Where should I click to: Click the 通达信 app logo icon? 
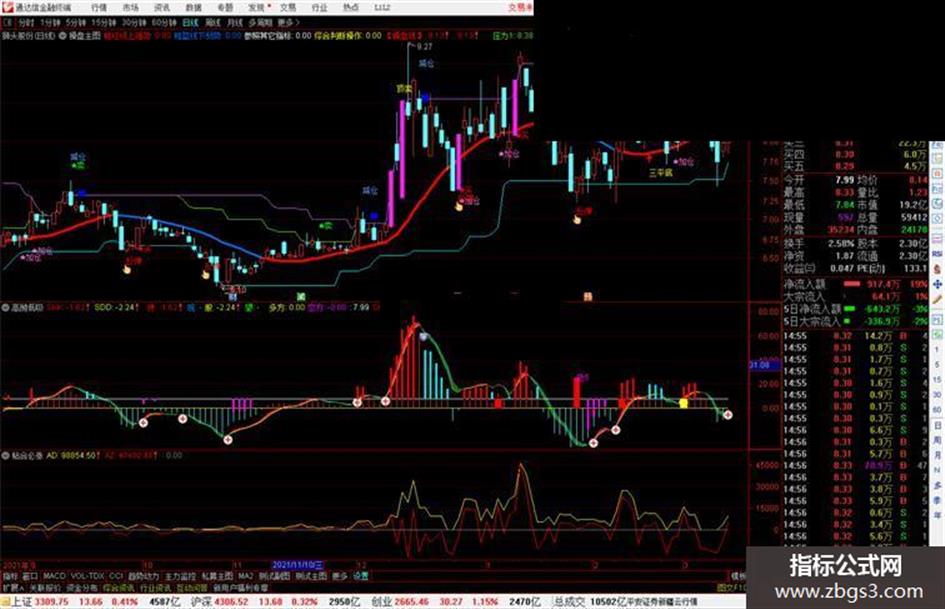[x=8, y=7]
